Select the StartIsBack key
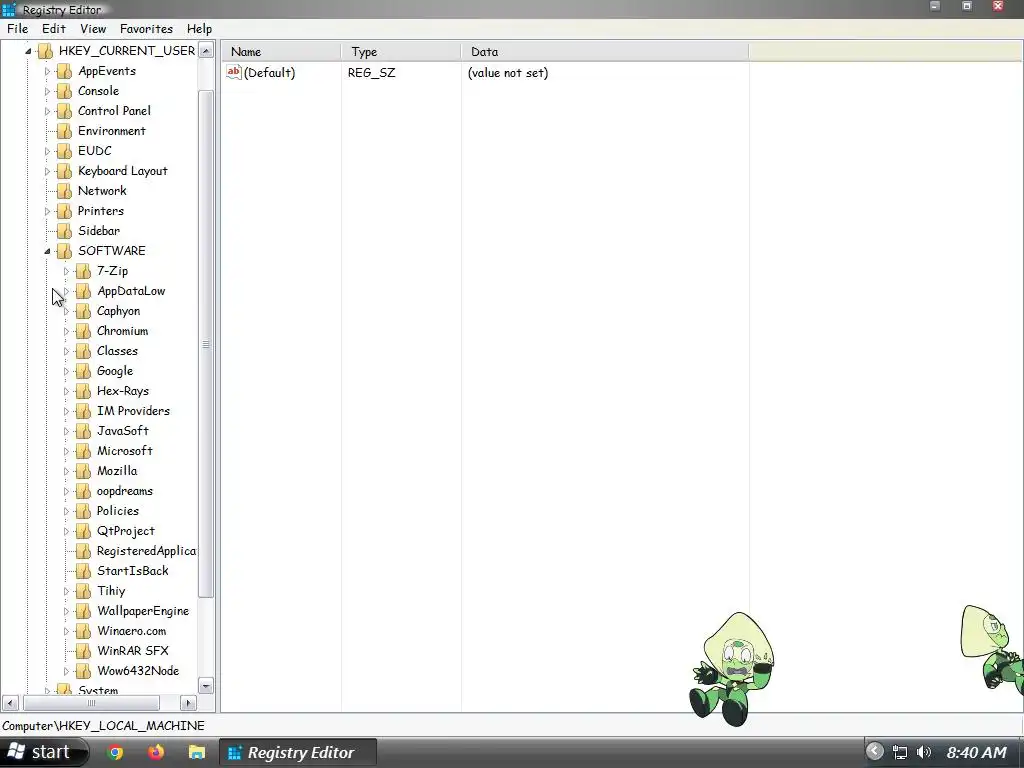1024x768 pixels. 133,571
